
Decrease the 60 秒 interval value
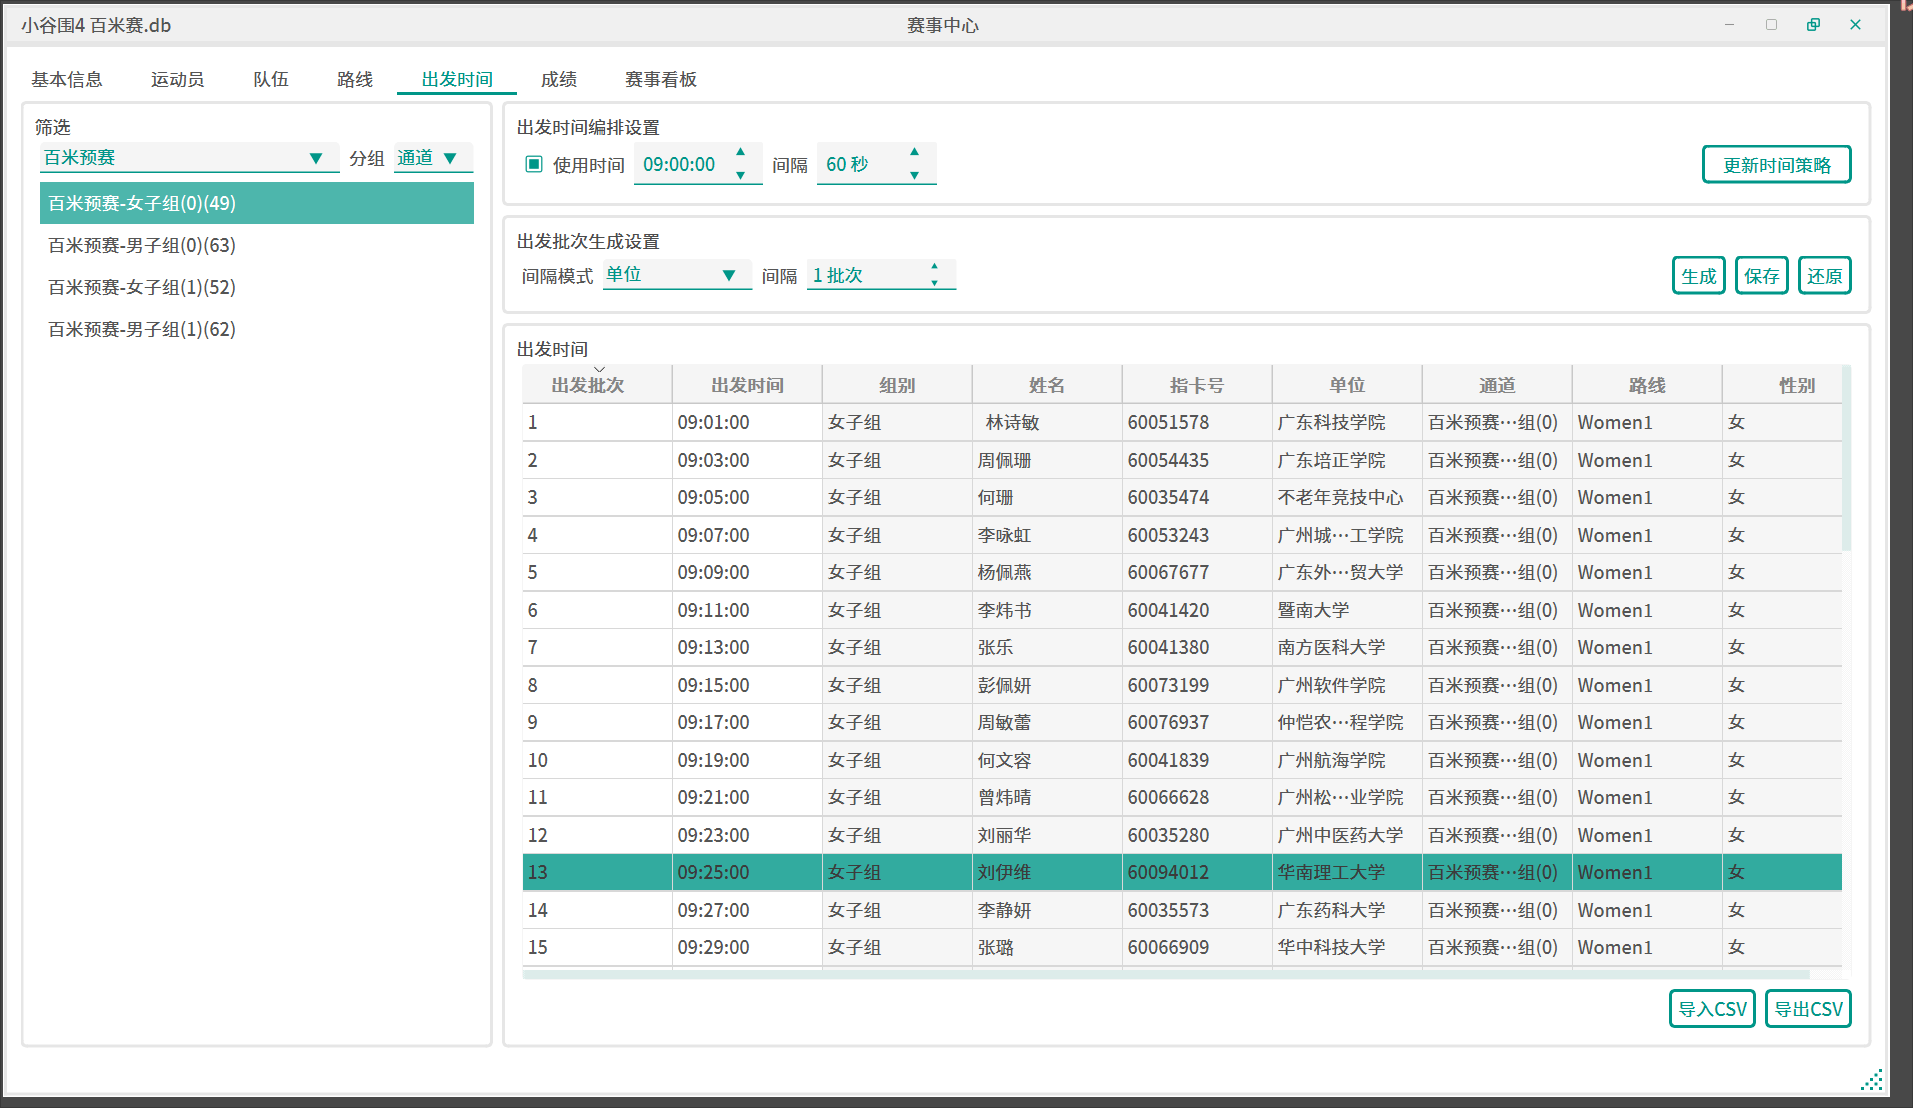pyautogui.click(x=914, y=176)
